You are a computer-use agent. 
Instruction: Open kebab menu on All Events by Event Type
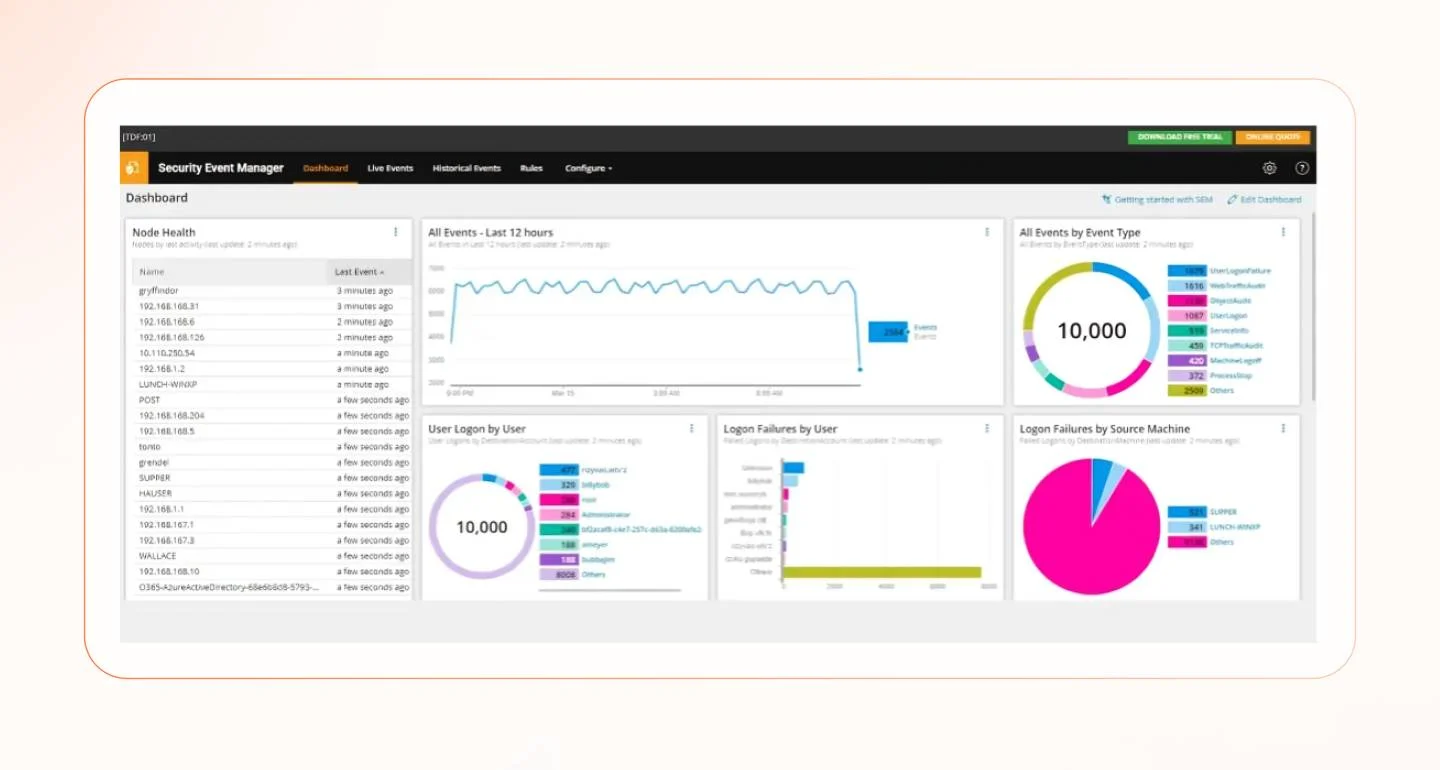click(1283, 231)
